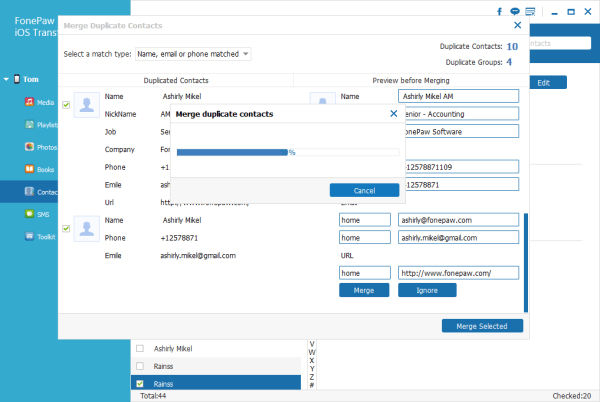
Task: Uncheck first Ashirly Mikel duplicate with nickname
Action: pyautogui.click(x=66, y=105)
